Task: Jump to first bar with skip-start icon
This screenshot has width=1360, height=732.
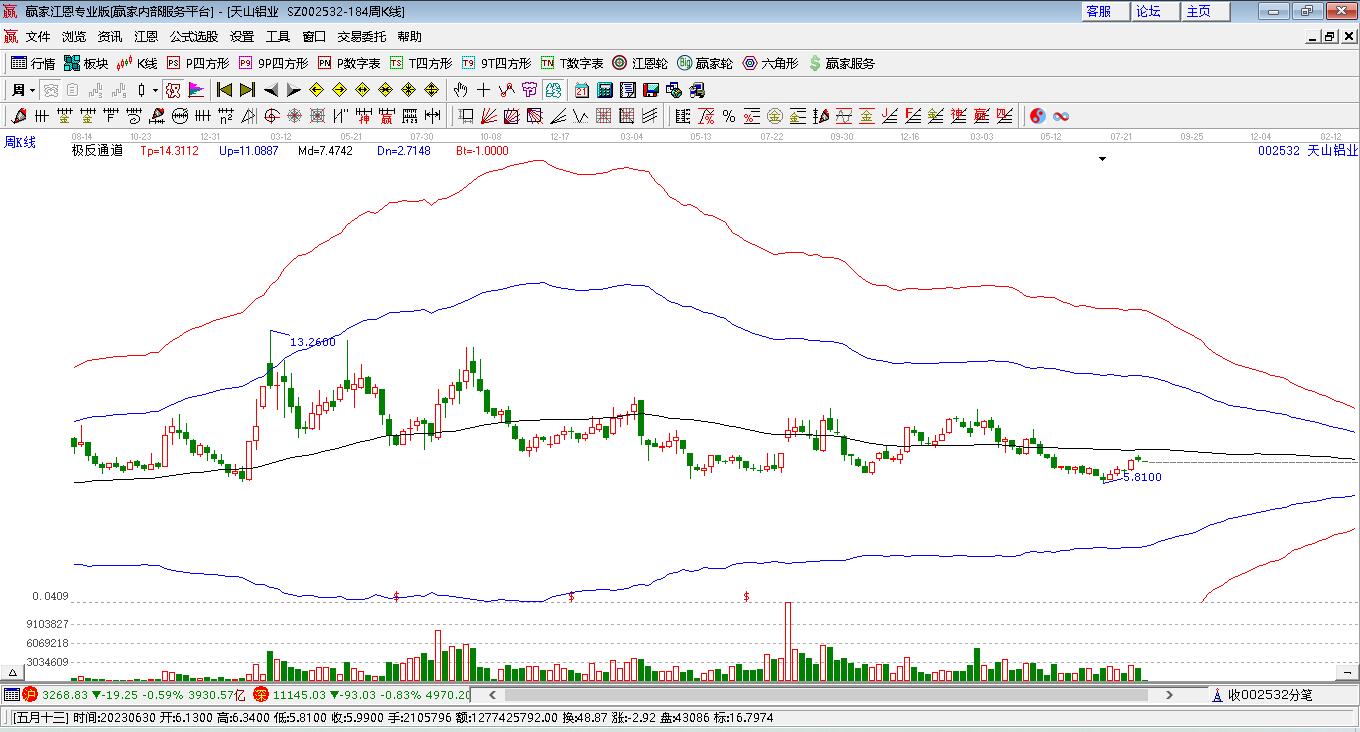Action: coord(224,90)
